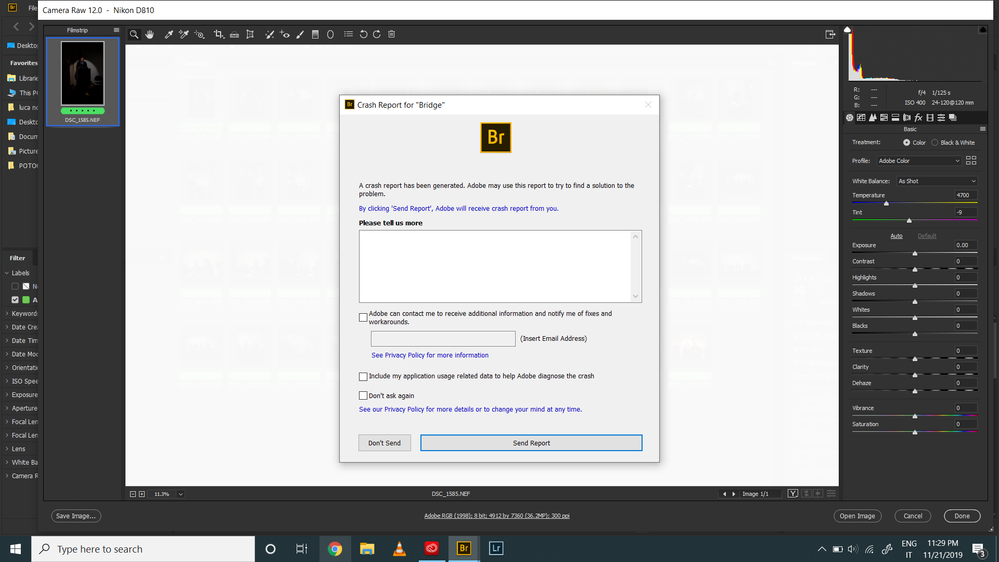Expand the Keywords filter group
999x562 pixels.
7,313
